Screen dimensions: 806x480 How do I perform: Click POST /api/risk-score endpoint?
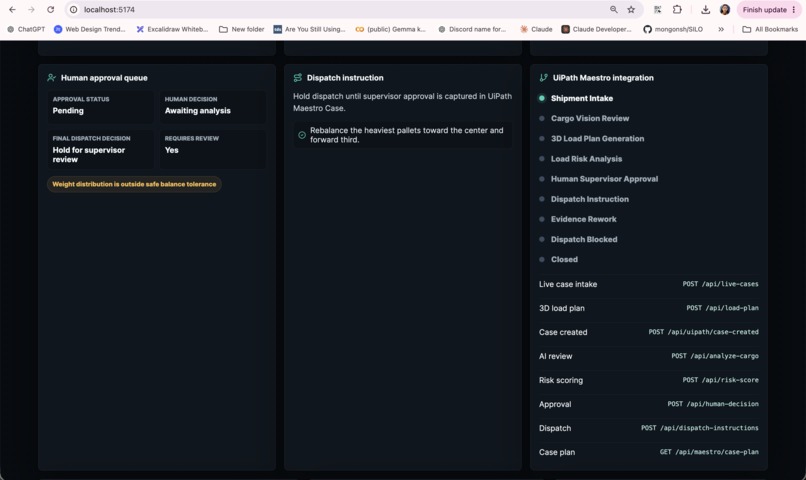(720, 380)
